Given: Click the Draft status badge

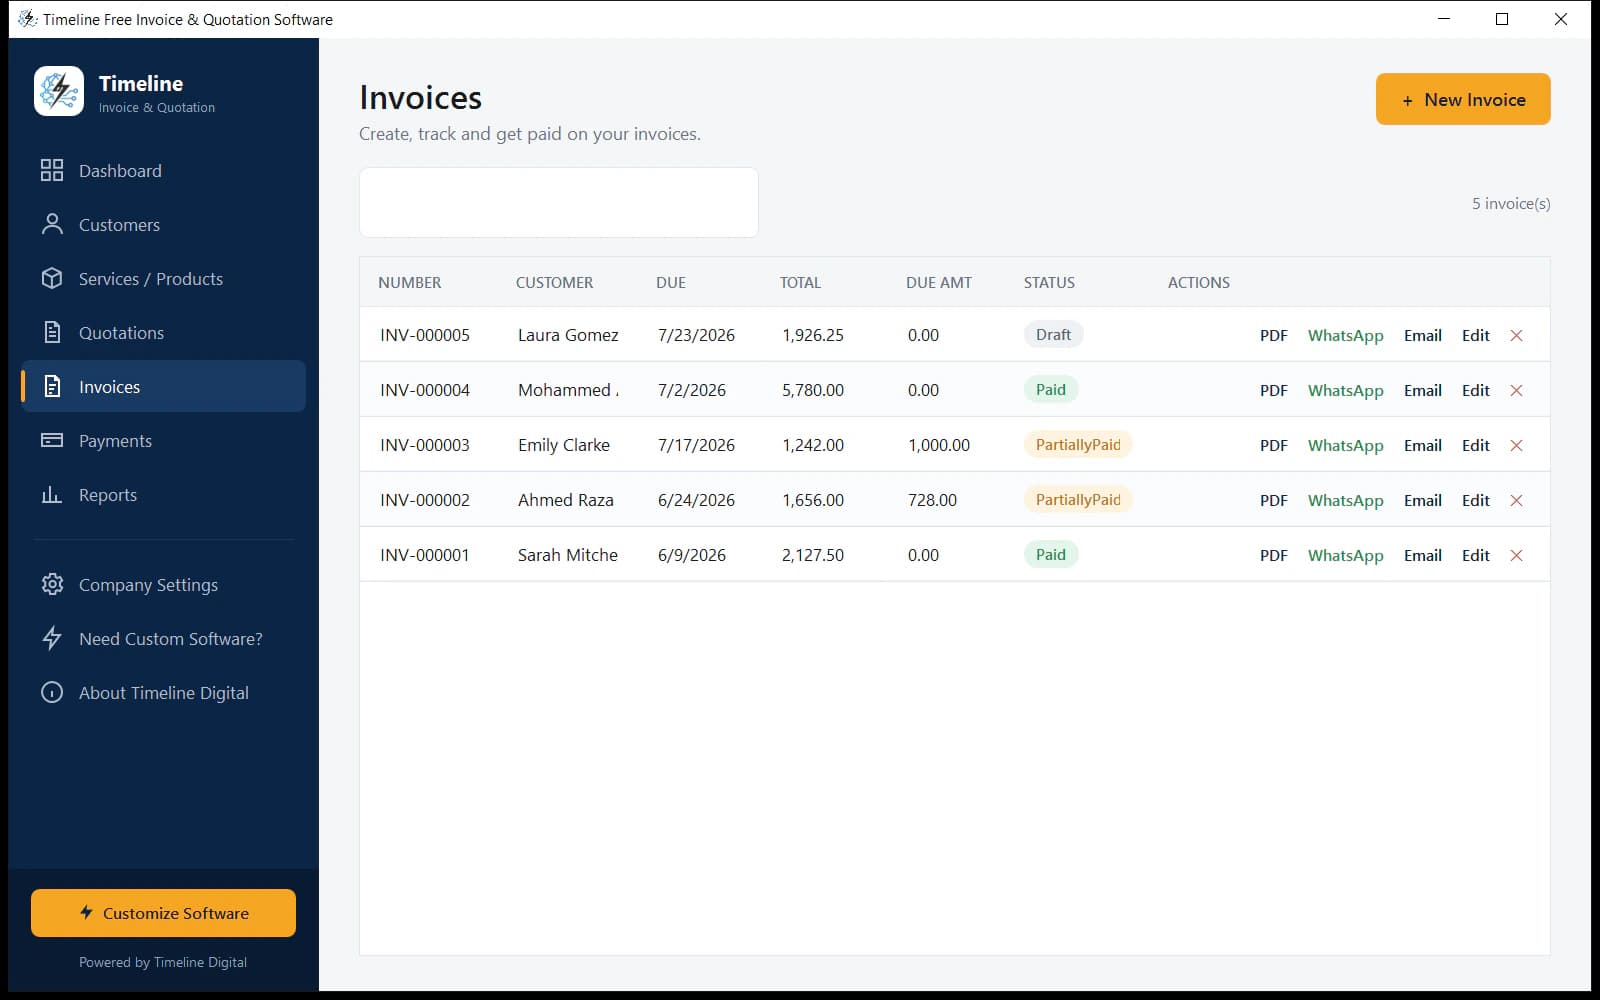Looking at the screenshot, I should coord(1053,335).
